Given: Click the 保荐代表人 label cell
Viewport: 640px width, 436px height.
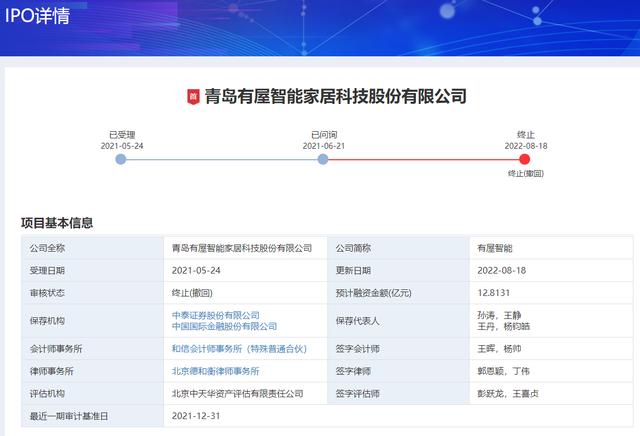Looking at the screenshot, I should pos(398,321).
